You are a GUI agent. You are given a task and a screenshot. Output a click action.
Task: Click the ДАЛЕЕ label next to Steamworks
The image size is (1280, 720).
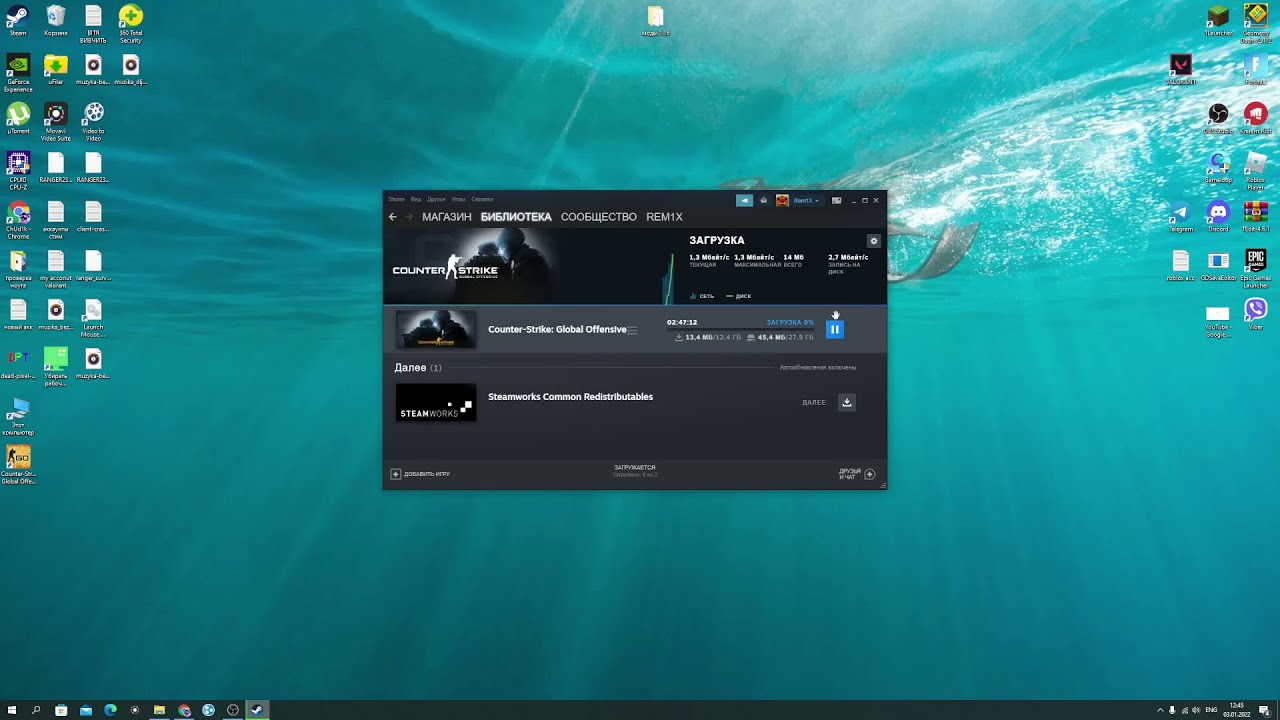814,402
